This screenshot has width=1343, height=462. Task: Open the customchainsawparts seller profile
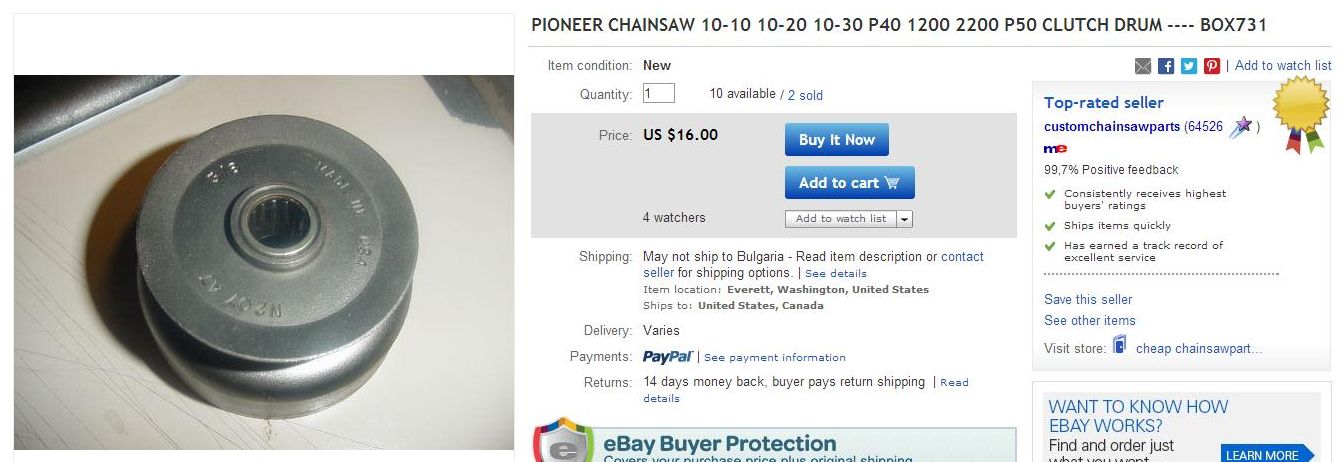1112,127
